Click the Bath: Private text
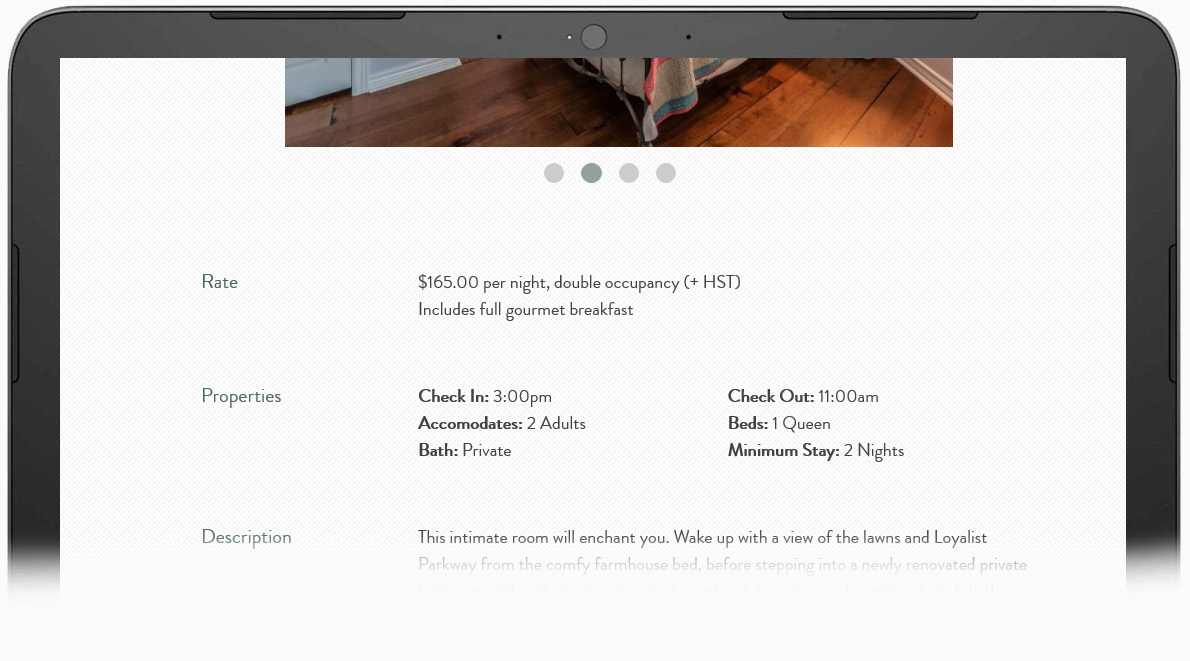This screenshot has height=661, width=1190. [464, 451]
